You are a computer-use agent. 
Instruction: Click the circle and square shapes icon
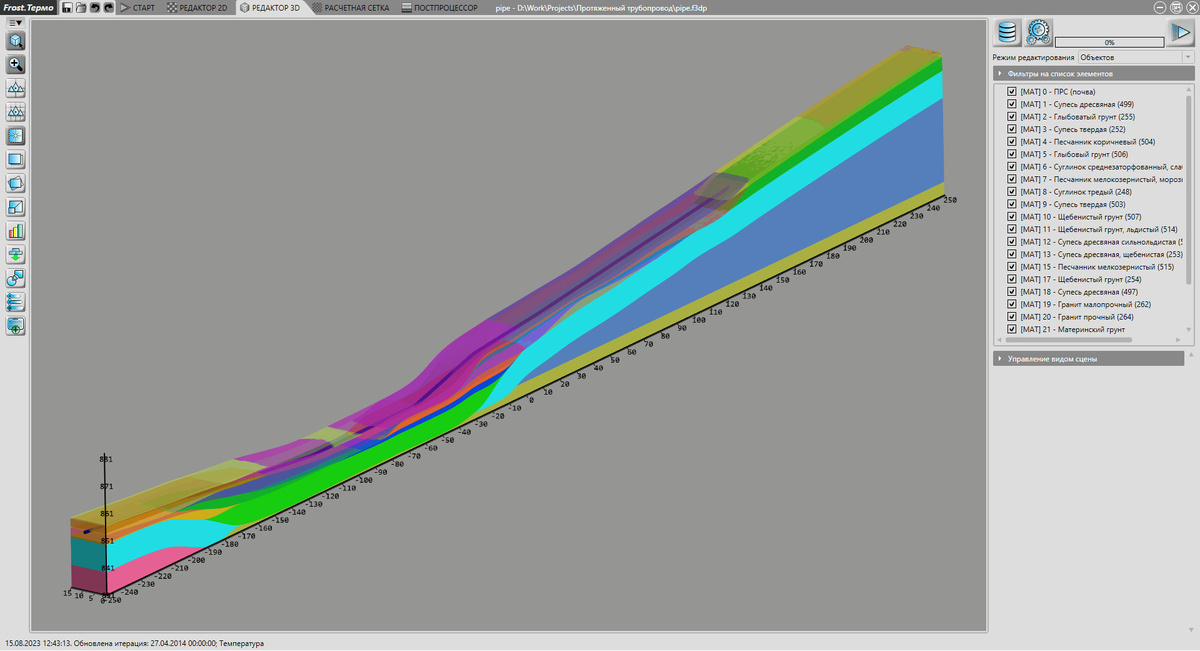pos(16,279)
